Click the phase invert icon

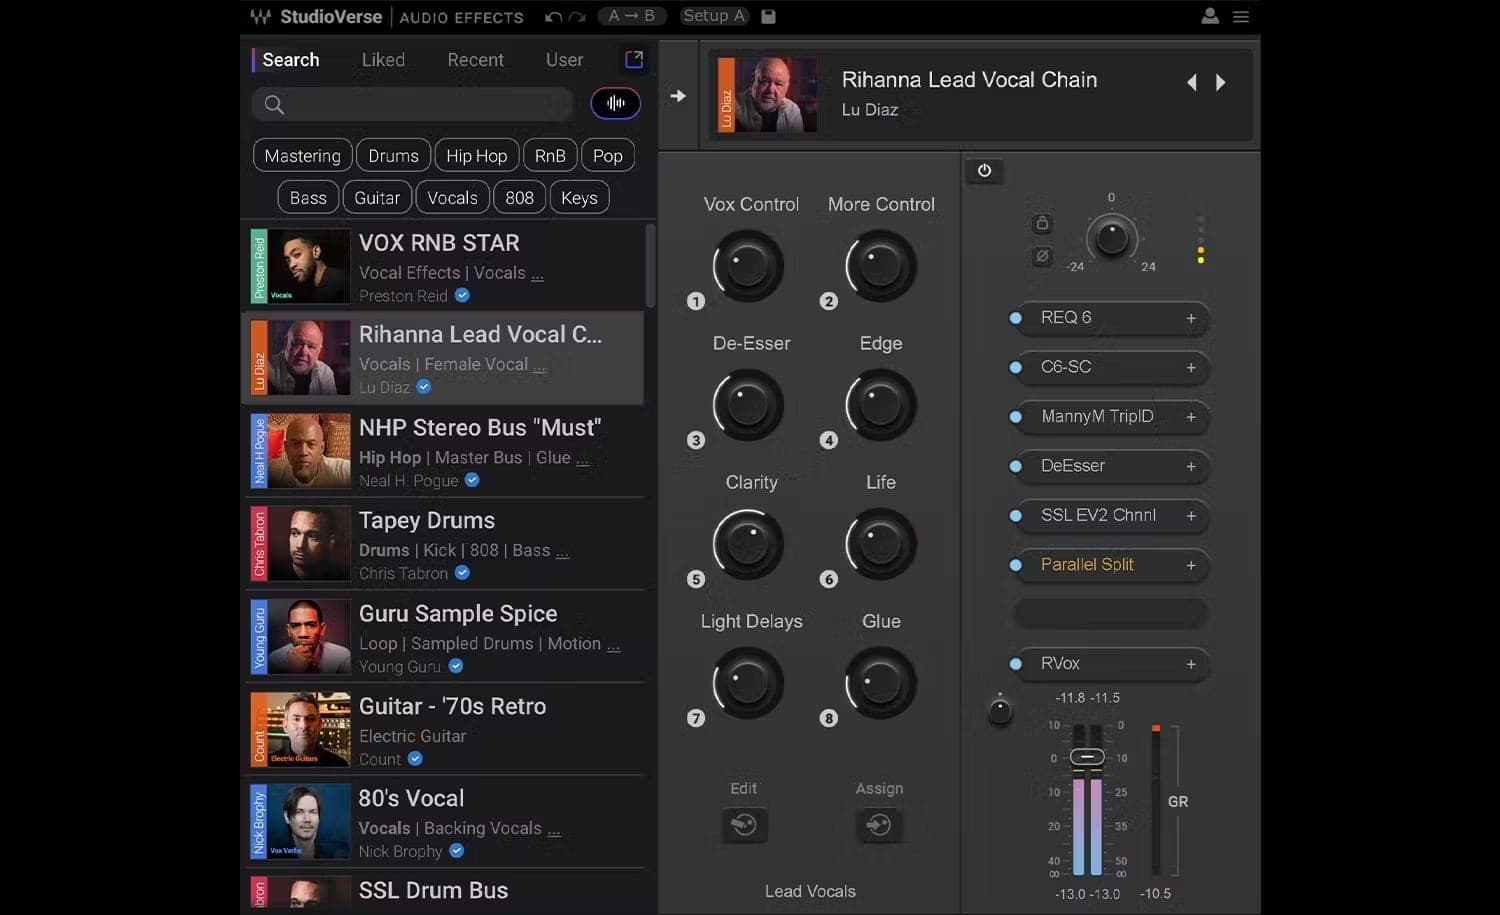(1042, 256)
